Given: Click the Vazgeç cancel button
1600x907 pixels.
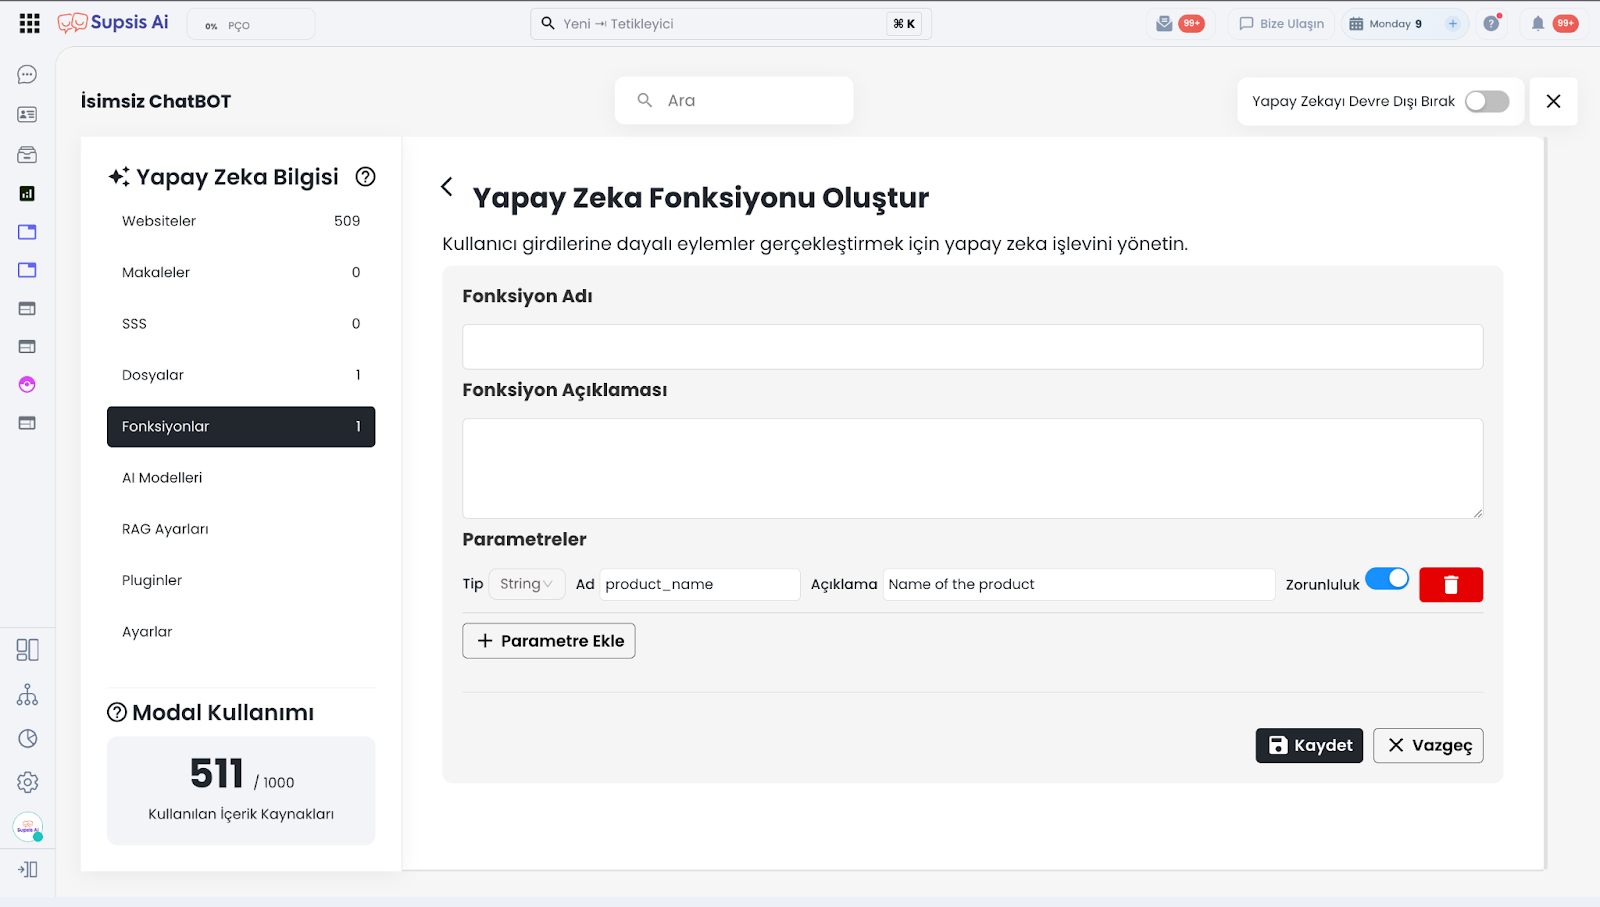Looking at the screenshot, I should [x=1427, y=745].
